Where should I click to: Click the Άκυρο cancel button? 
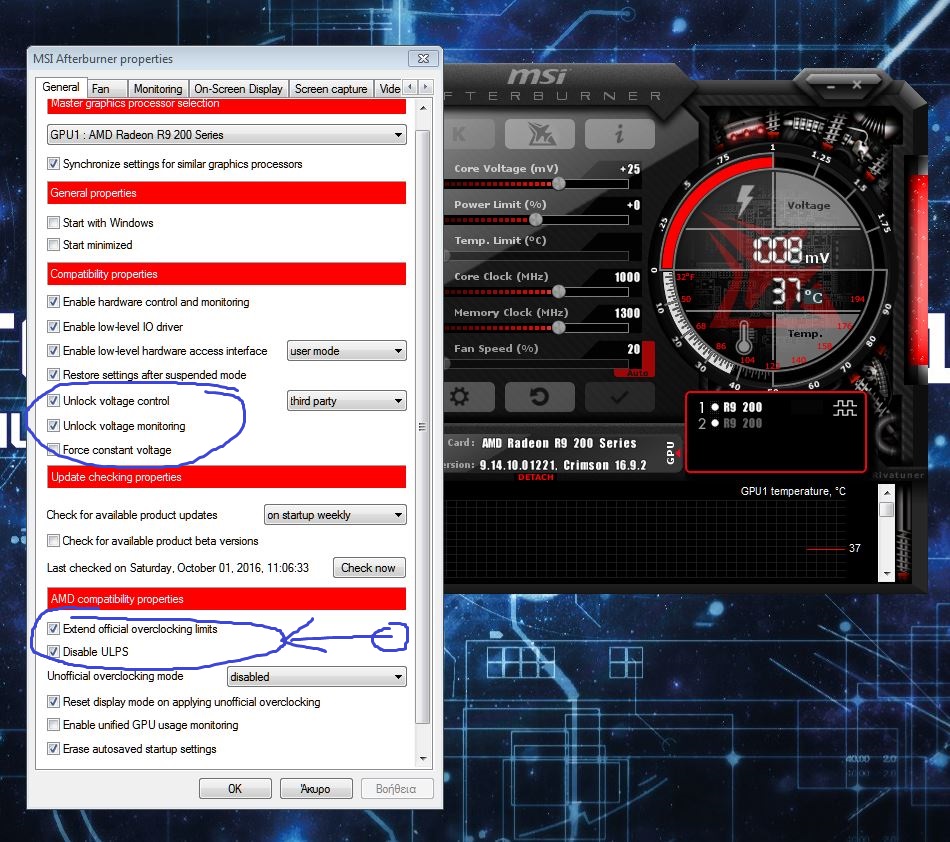316,789
